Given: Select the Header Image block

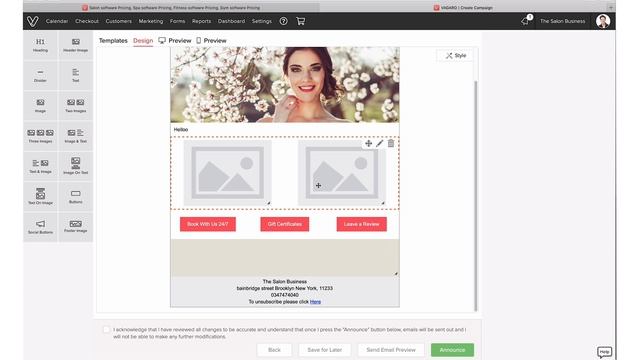Looking at the screenshot, I should tap(76, 45).
